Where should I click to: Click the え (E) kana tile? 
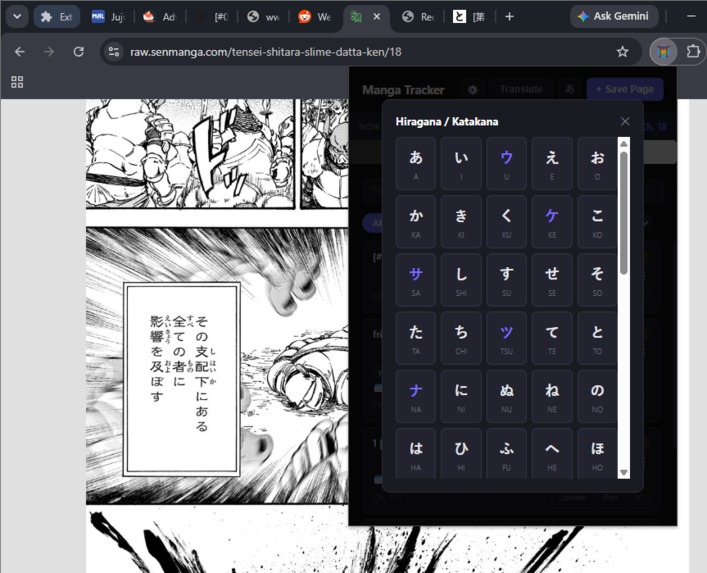coord(552,164)
